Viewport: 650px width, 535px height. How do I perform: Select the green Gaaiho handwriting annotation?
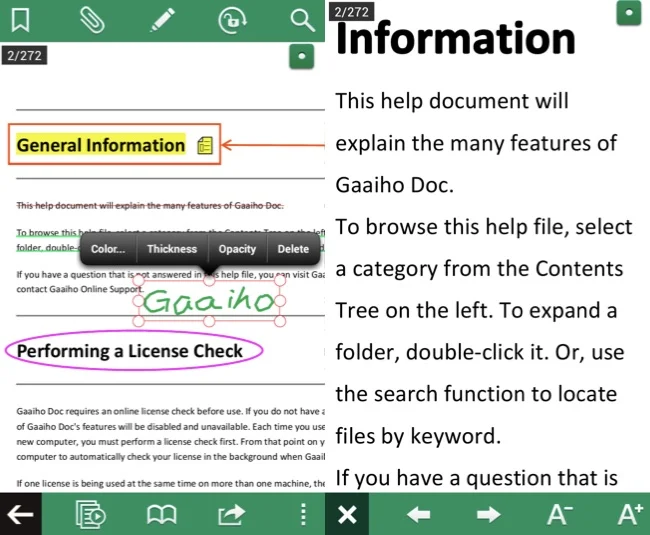coord(209,301)
